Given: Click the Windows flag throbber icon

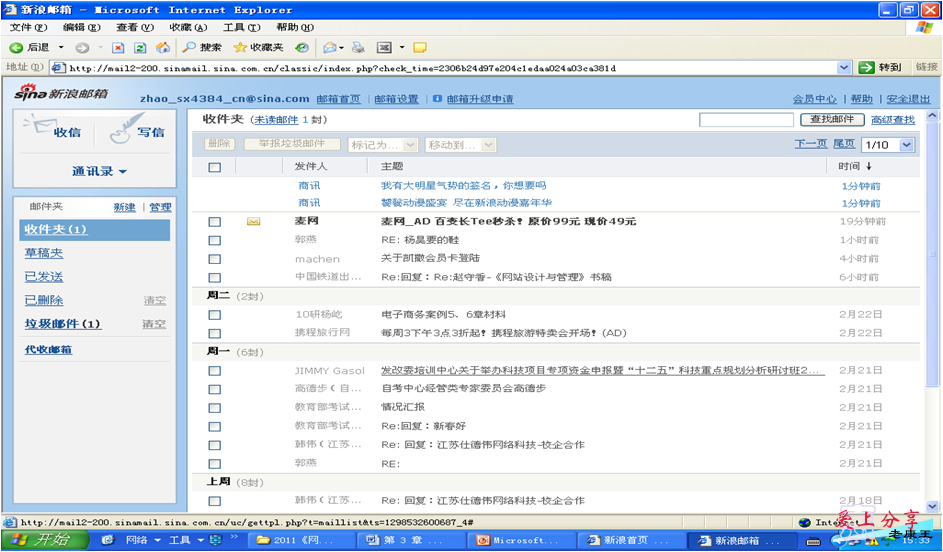Looking at the screenshot, I should [x=924, y=28].
